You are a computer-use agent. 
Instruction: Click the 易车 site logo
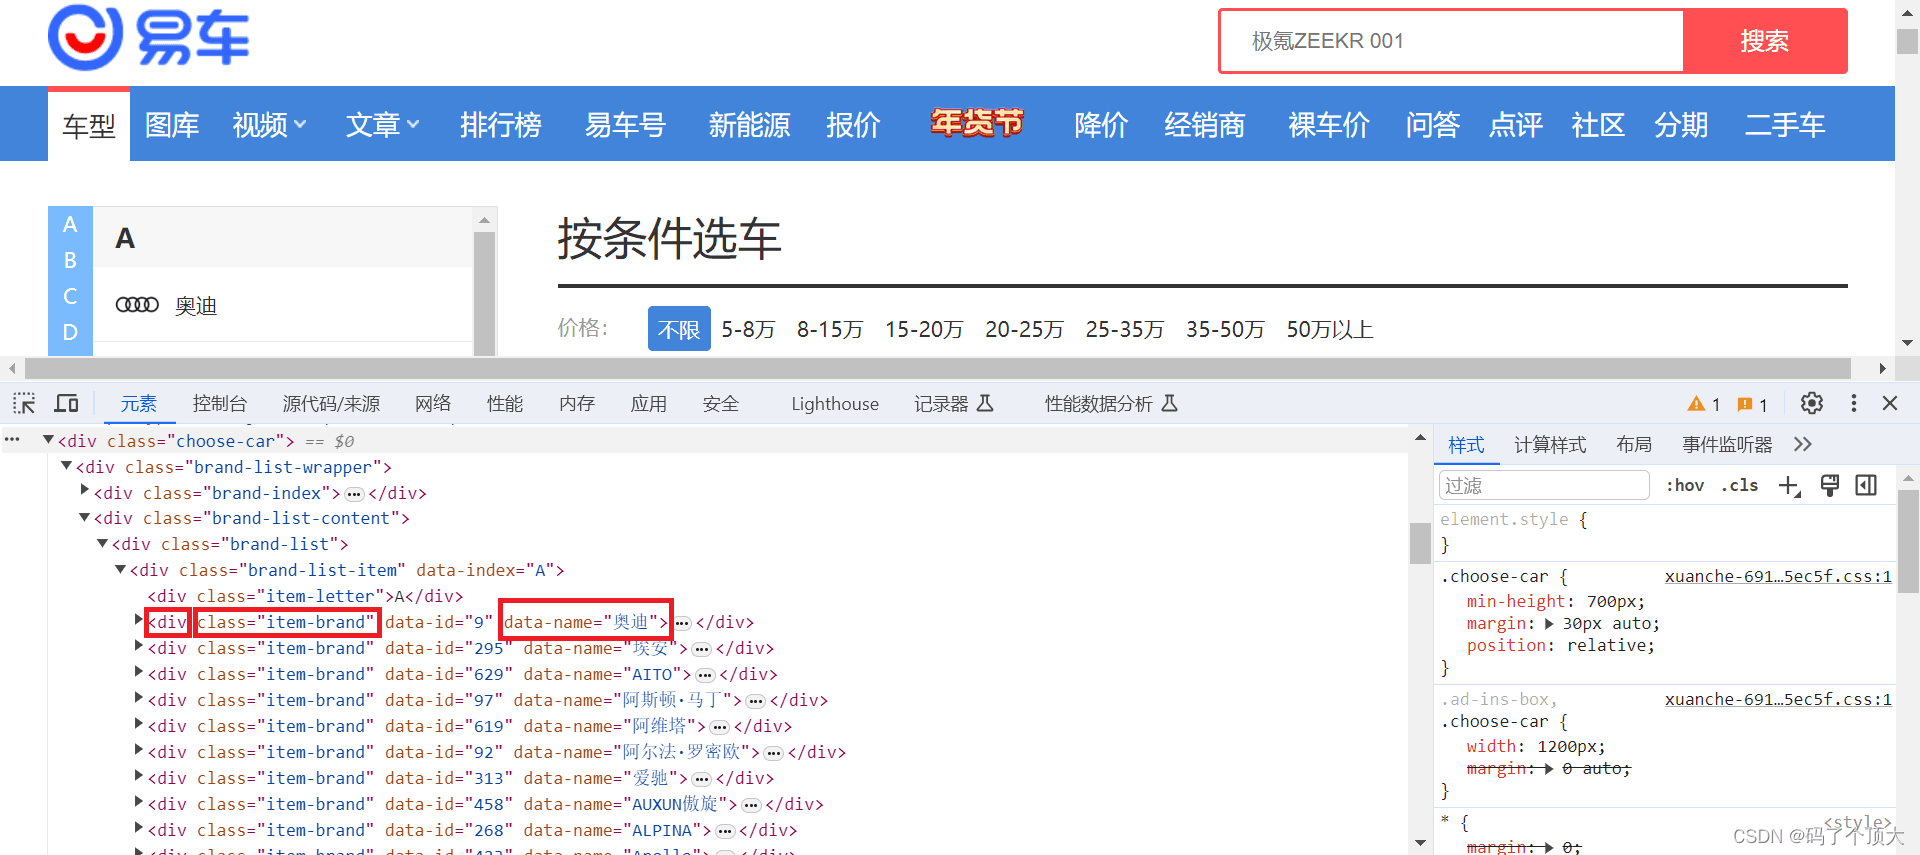(x=148, y=38)
